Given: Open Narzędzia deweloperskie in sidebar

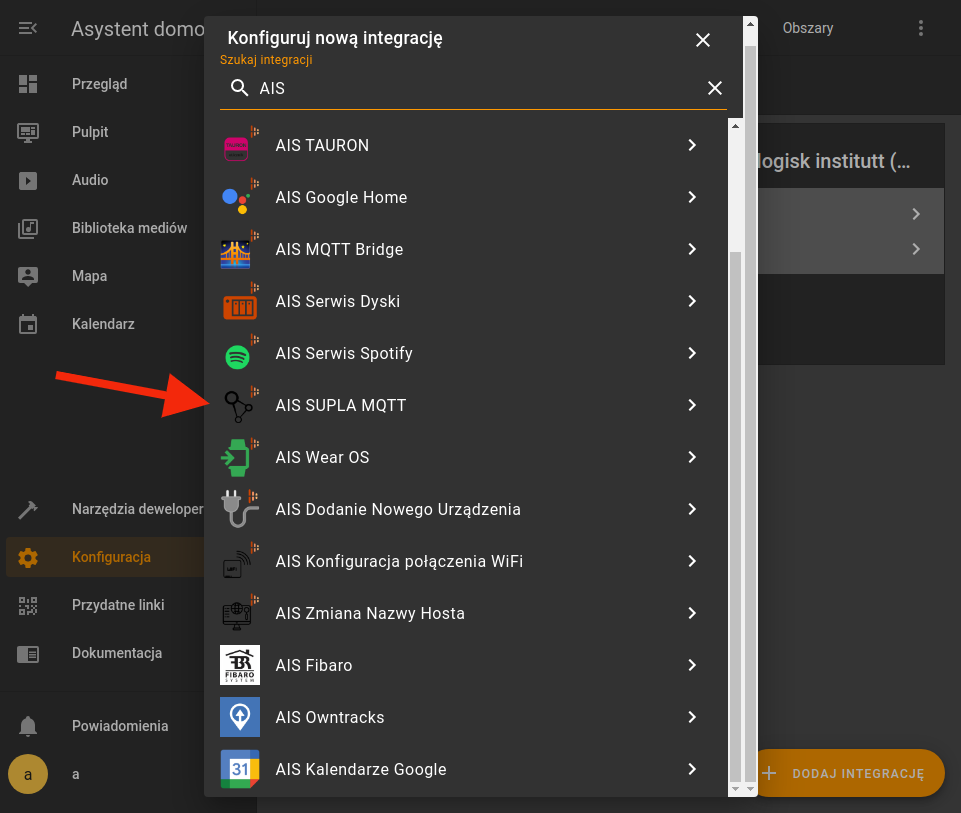Looking at the screenshot, I should [x=105, y=509].
